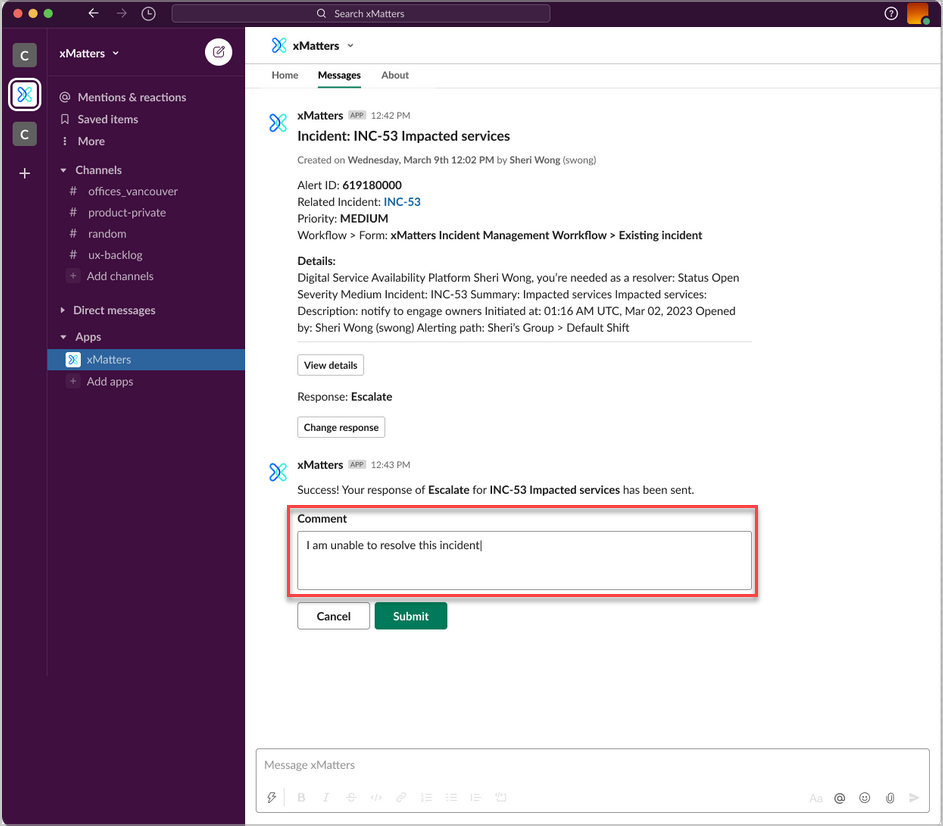Attach a file with paperclip icon
This screenshot has width=943, height=826.
pos(890,798)
